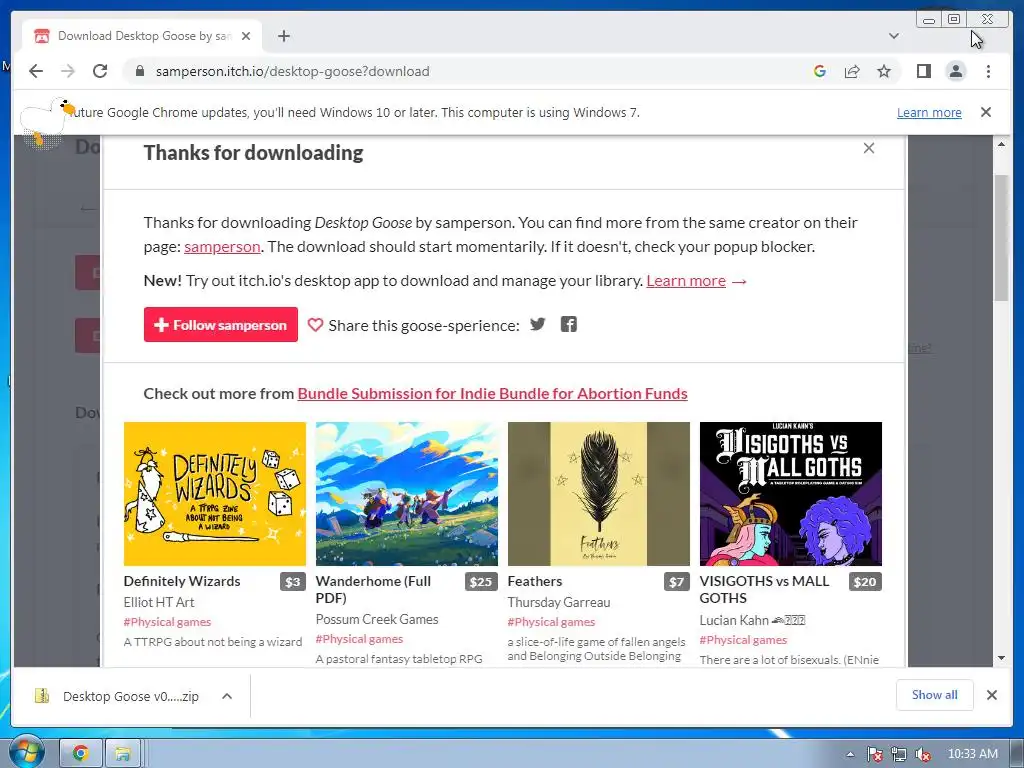Open Visigoths vs Mall Goths cover
The height and width of the screenshot is (768, 1024).
pos(791,494)
